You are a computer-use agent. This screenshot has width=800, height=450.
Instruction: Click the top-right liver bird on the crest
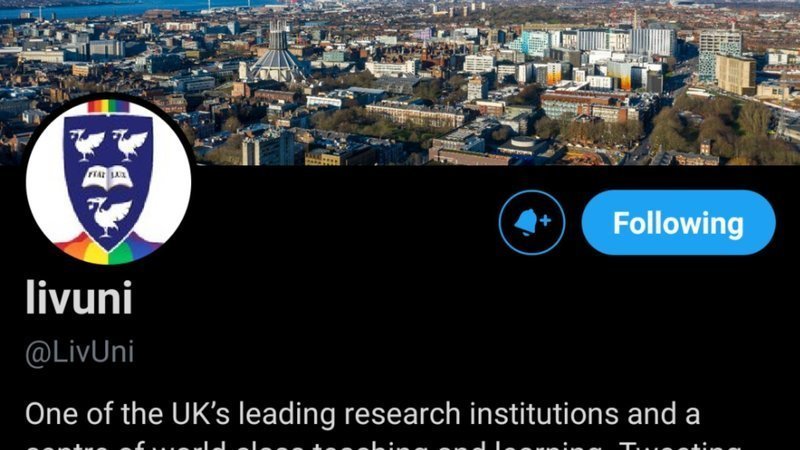coord(131,145)
